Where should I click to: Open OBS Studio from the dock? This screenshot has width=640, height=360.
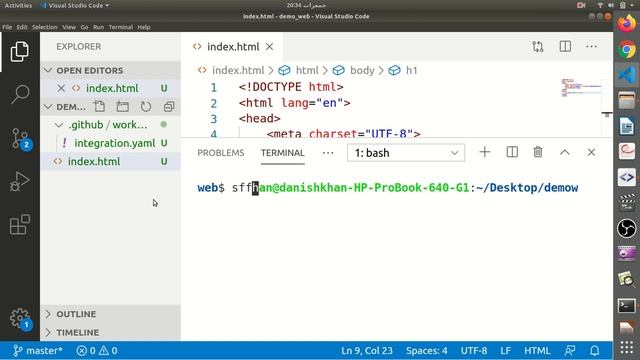click(627, 228)
